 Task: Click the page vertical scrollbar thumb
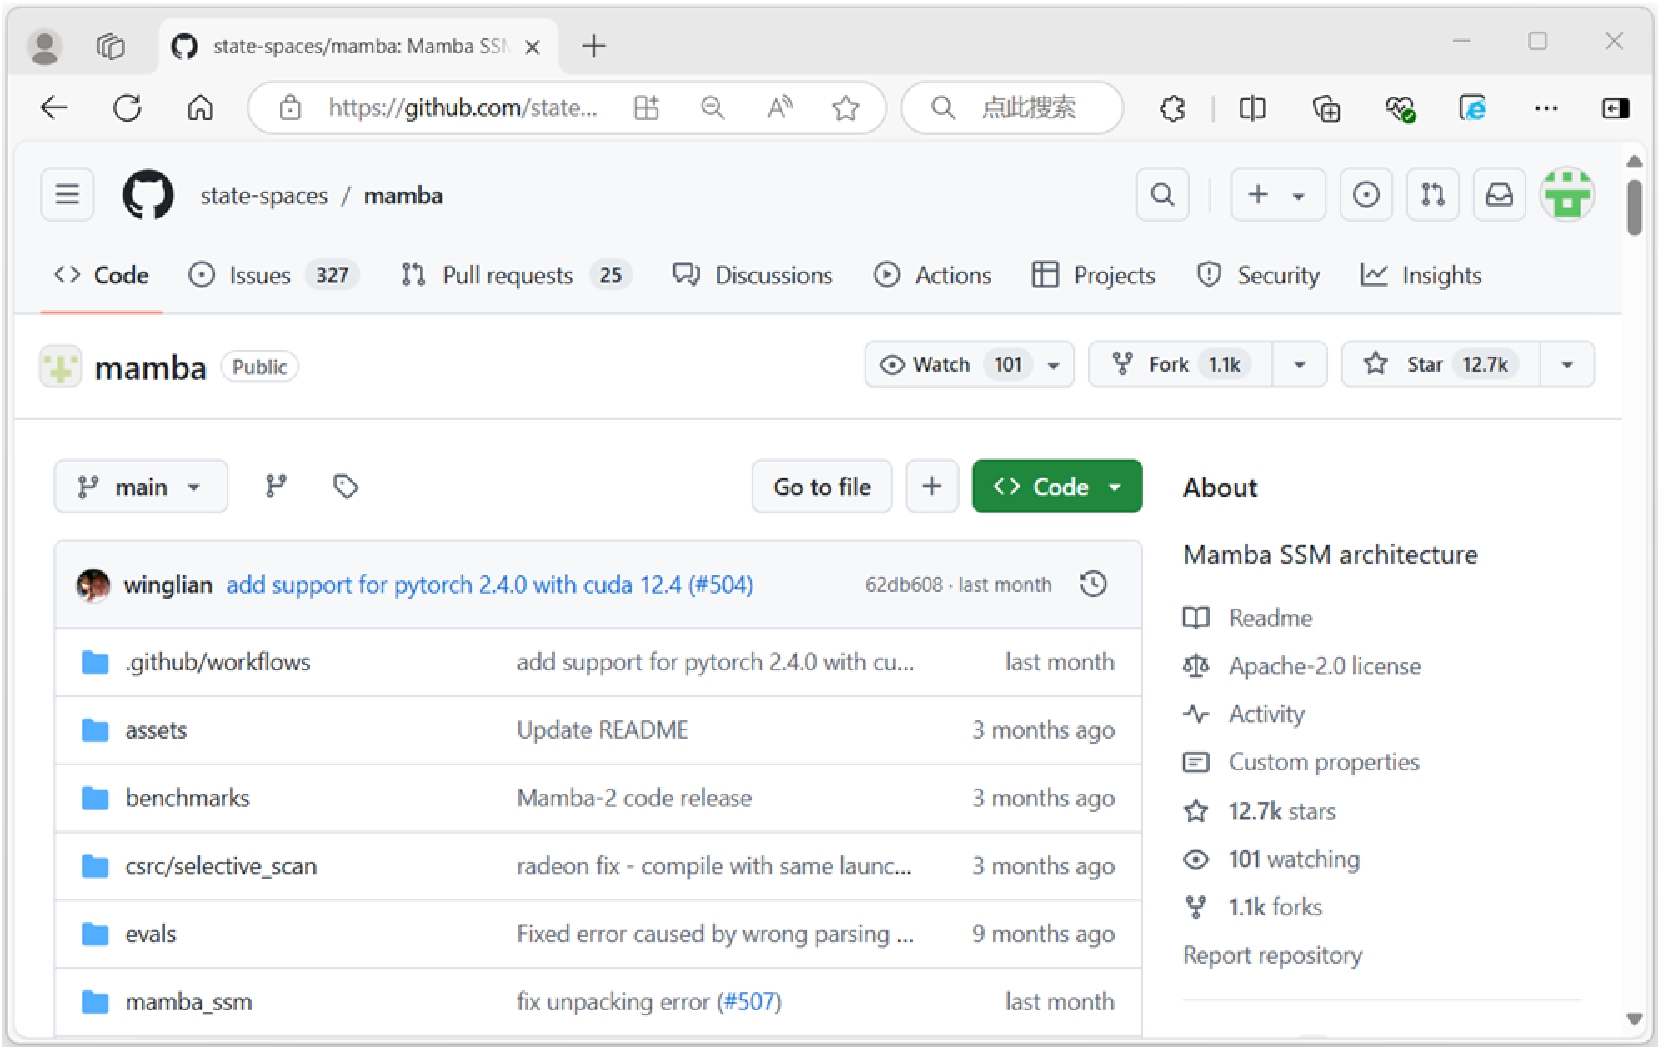[x=1634, y=207]
